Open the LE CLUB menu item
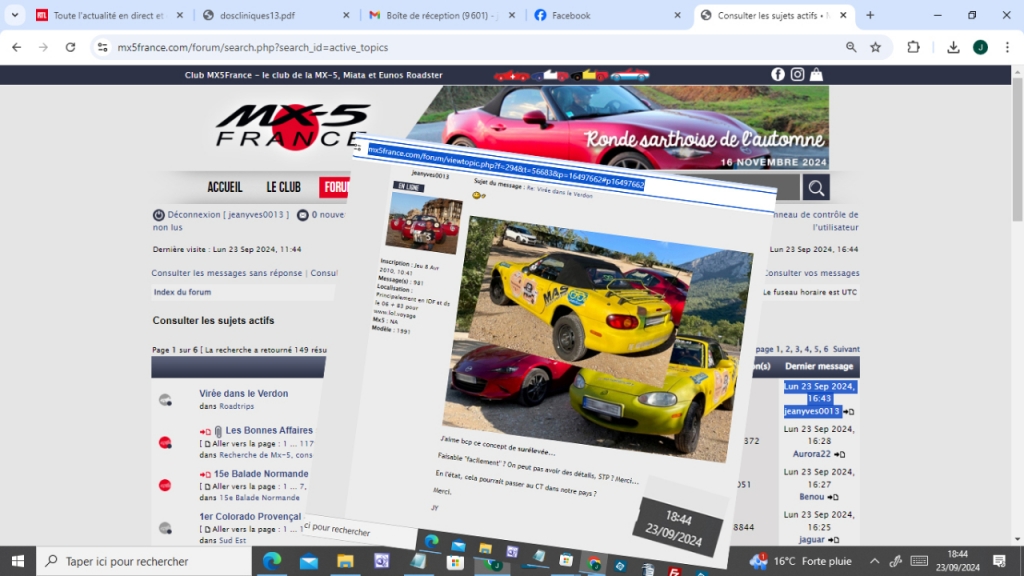Viewport: 1024px width, 576px height. (x=283, y=187)
